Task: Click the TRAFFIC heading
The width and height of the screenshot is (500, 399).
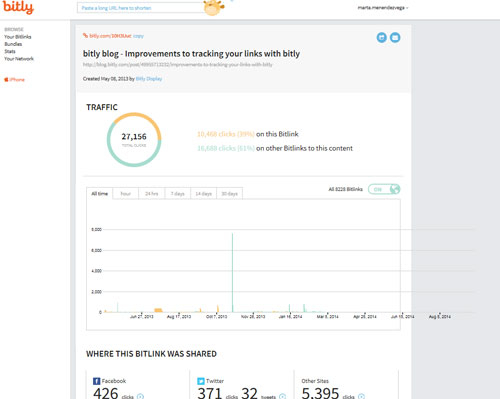Action: click(x=102, y=107)
